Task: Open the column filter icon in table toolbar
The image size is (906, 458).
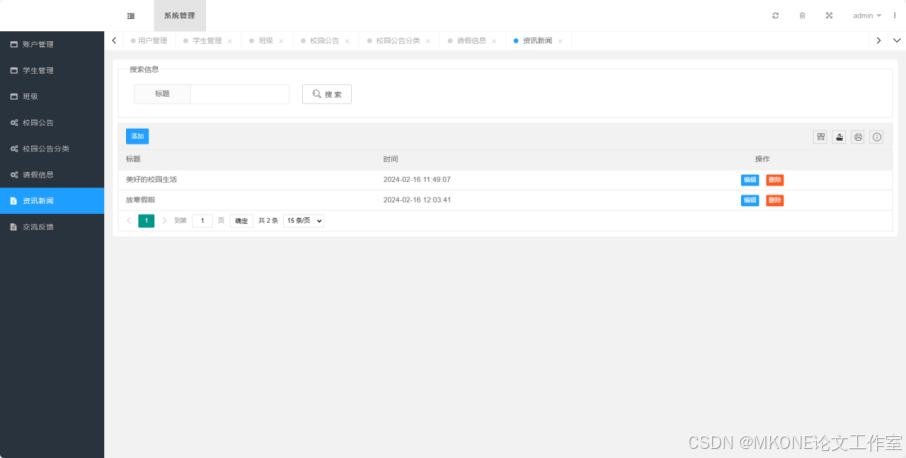Action: click(x=820, y=137)
